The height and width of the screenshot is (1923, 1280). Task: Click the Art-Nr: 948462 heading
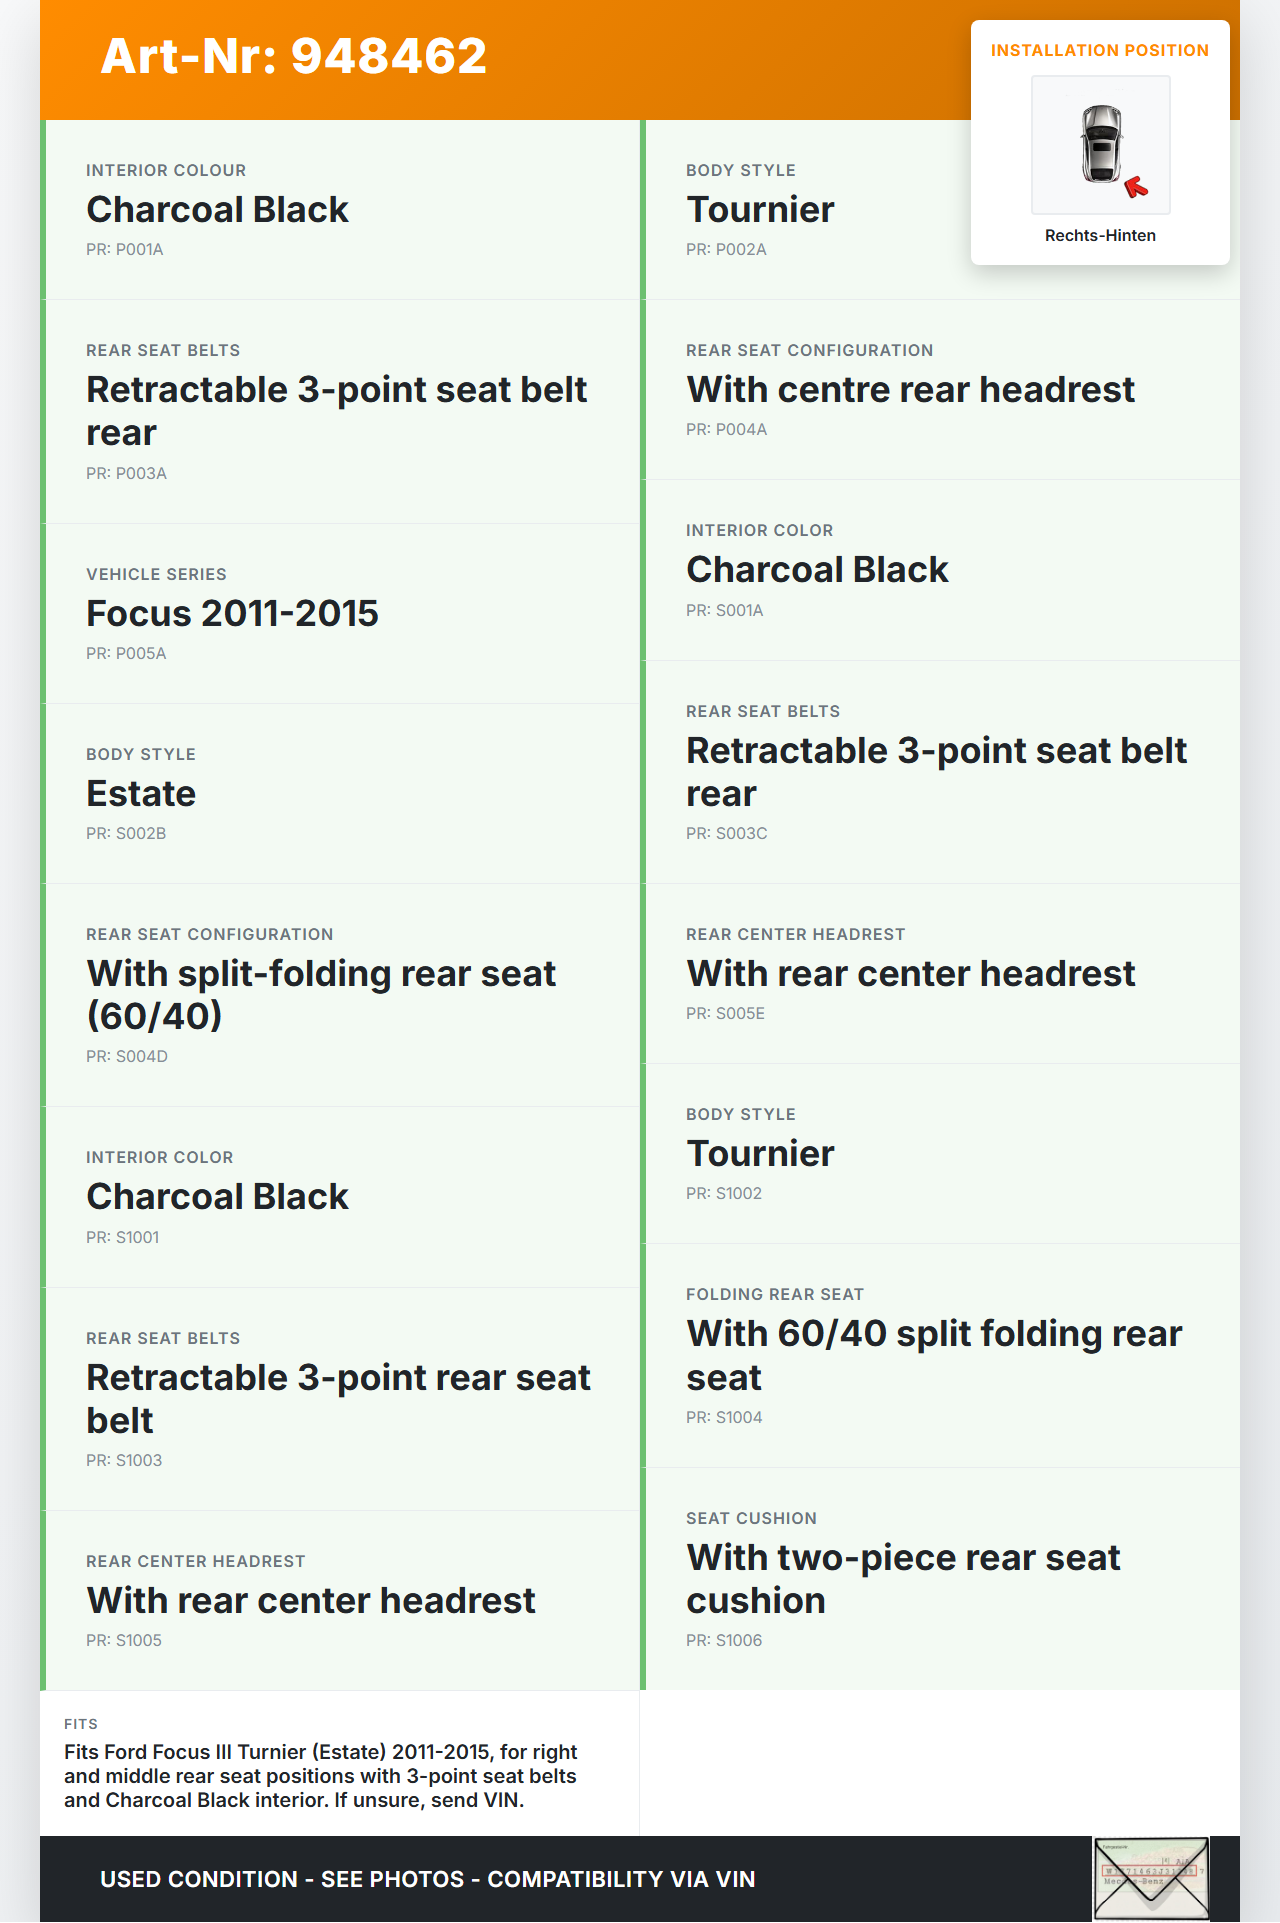tap(294, 56)
